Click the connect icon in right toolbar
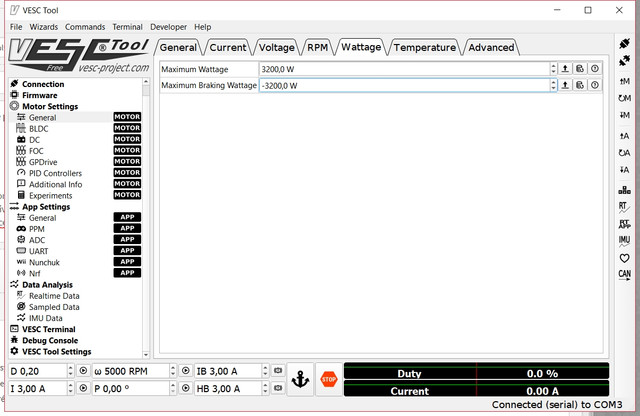This screenshot has height=416, width=640. point(624,44)
